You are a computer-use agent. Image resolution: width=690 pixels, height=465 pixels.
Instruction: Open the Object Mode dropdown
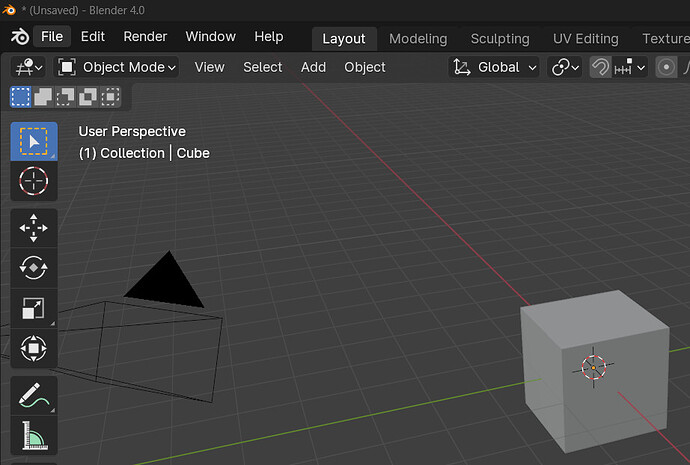(x=117, y=67)
